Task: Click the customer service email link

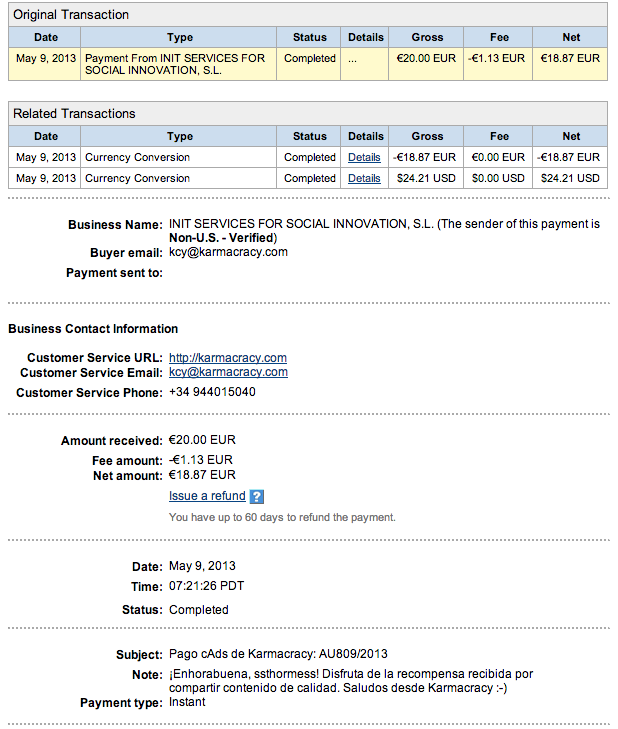Action: pyautogui.click(x=228, y=372)
